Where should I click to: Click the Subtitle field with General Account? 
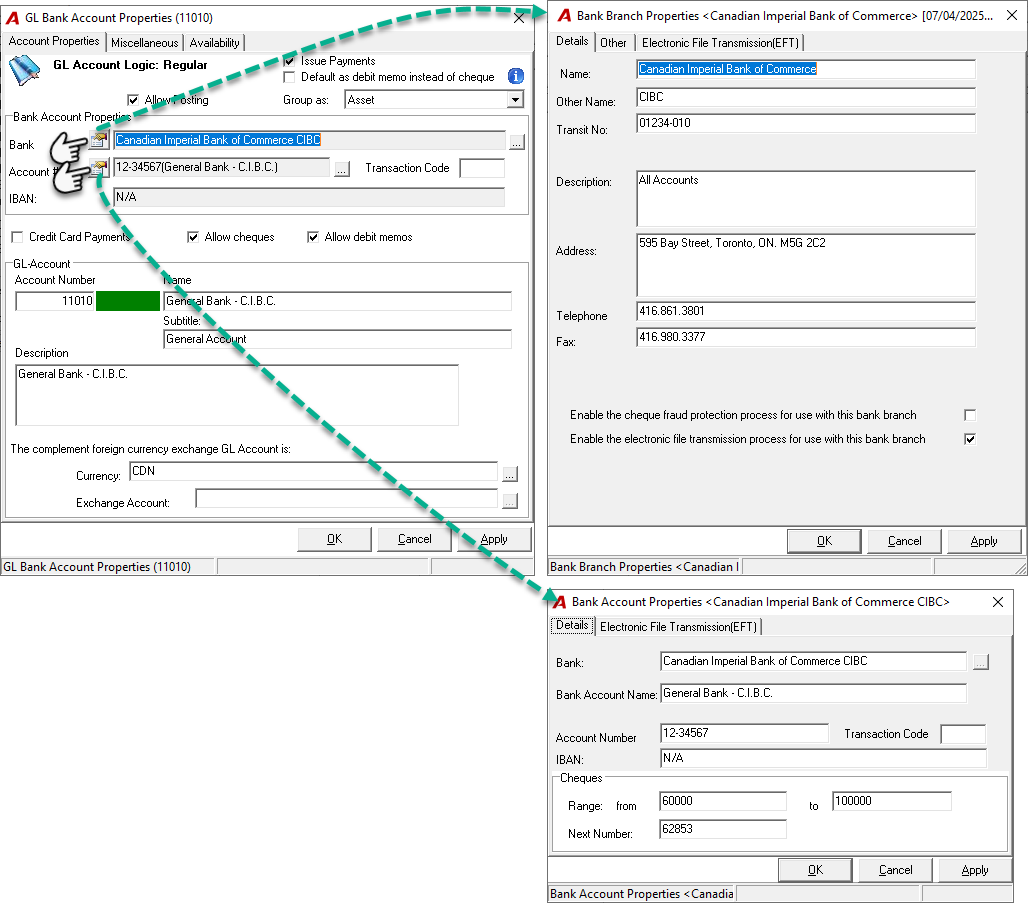click(337, 339)
